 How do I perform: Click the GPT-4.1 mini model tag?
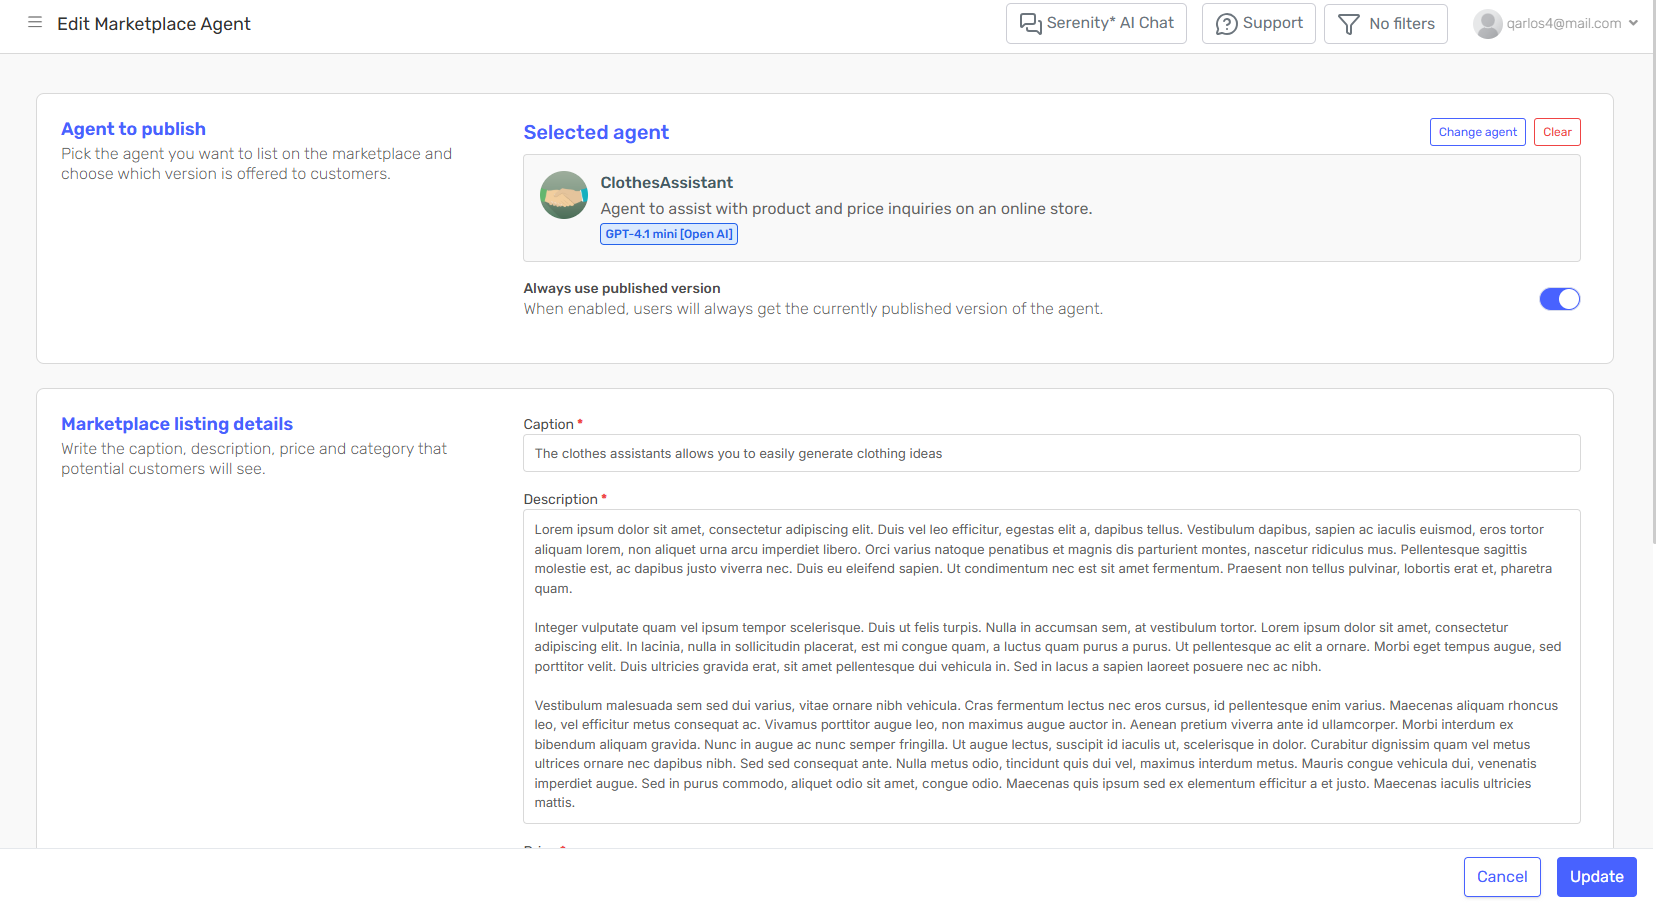[669, 234]
